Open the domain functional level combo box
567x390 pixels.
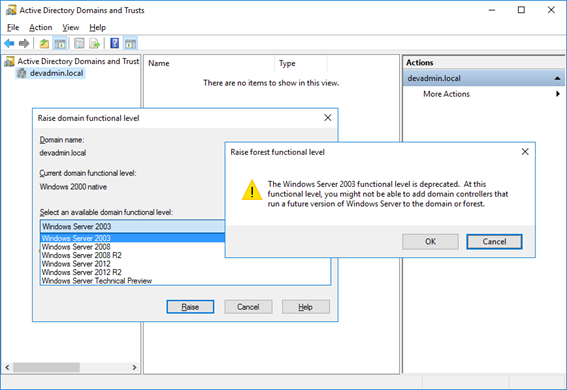132,226
